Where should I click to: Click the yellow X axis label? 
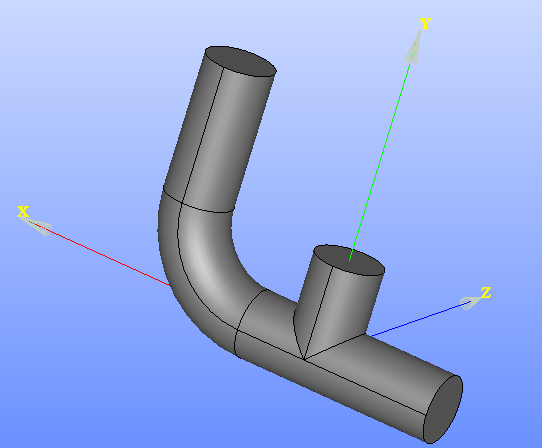tap(23, 212)
